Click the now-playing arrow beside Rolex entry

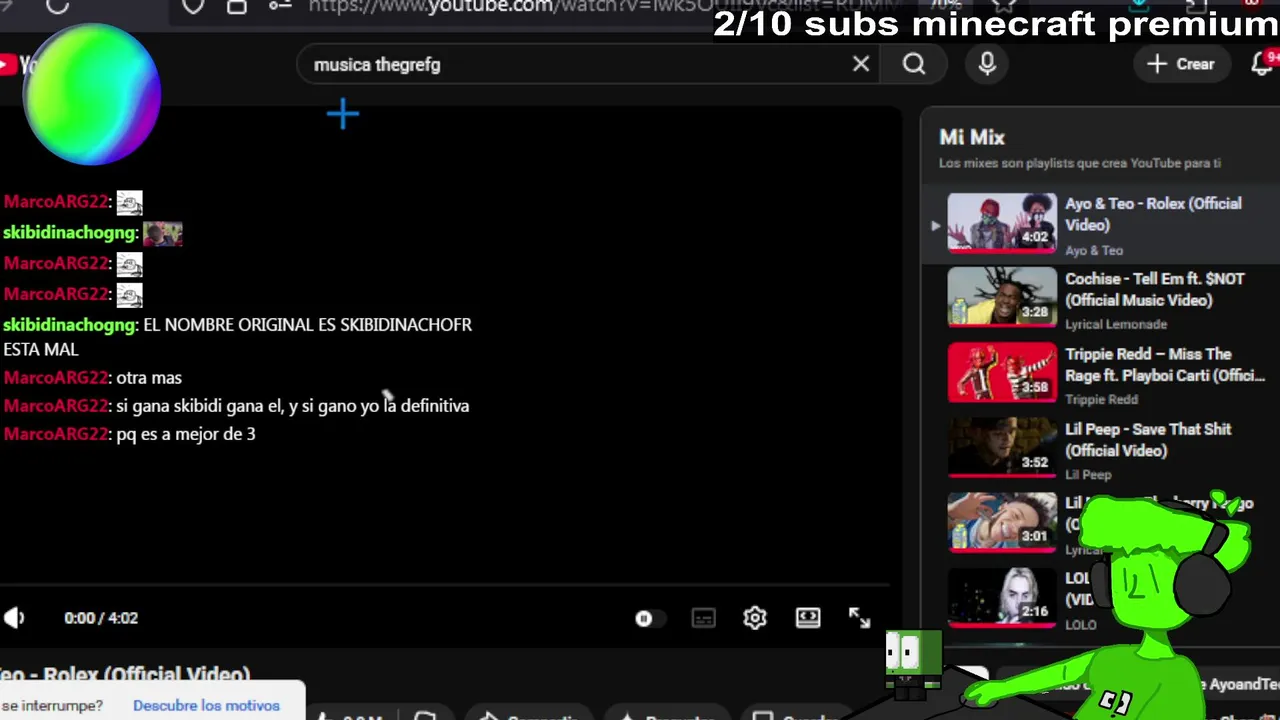(935, 225)
